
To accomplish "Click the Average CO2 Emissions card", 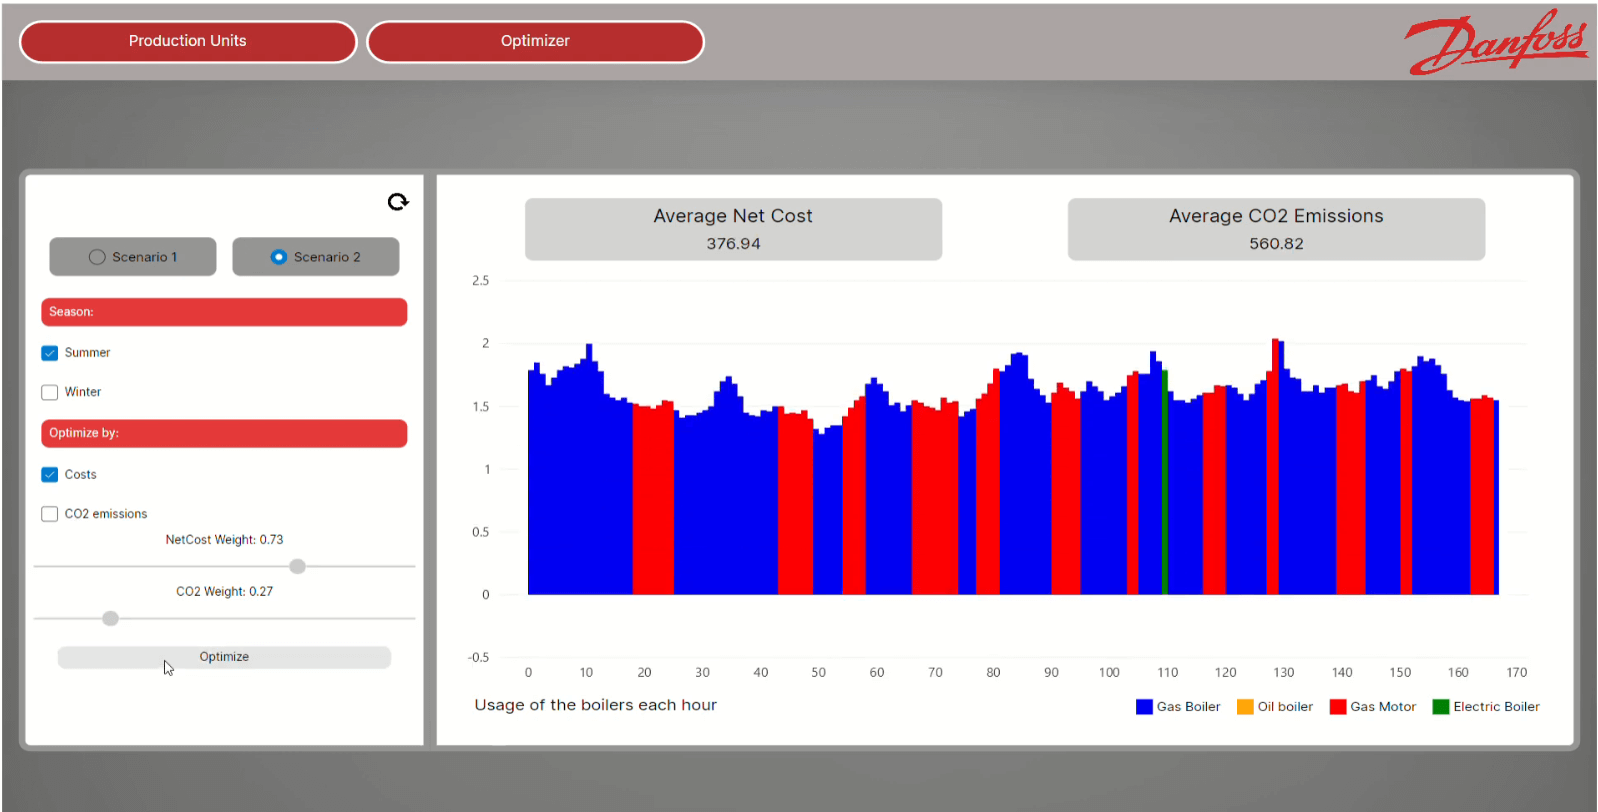I will [1276, 229].
